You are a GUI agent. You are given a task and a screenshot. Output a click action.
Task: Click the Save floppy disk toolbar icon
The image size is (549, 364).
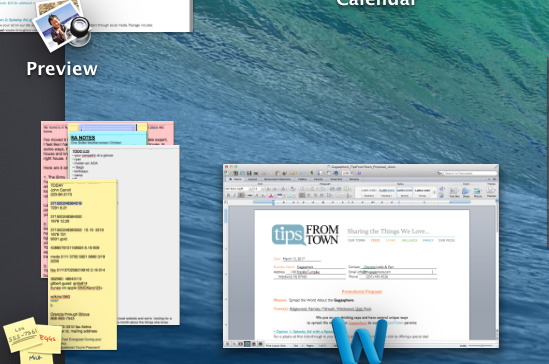coord(249,173)
